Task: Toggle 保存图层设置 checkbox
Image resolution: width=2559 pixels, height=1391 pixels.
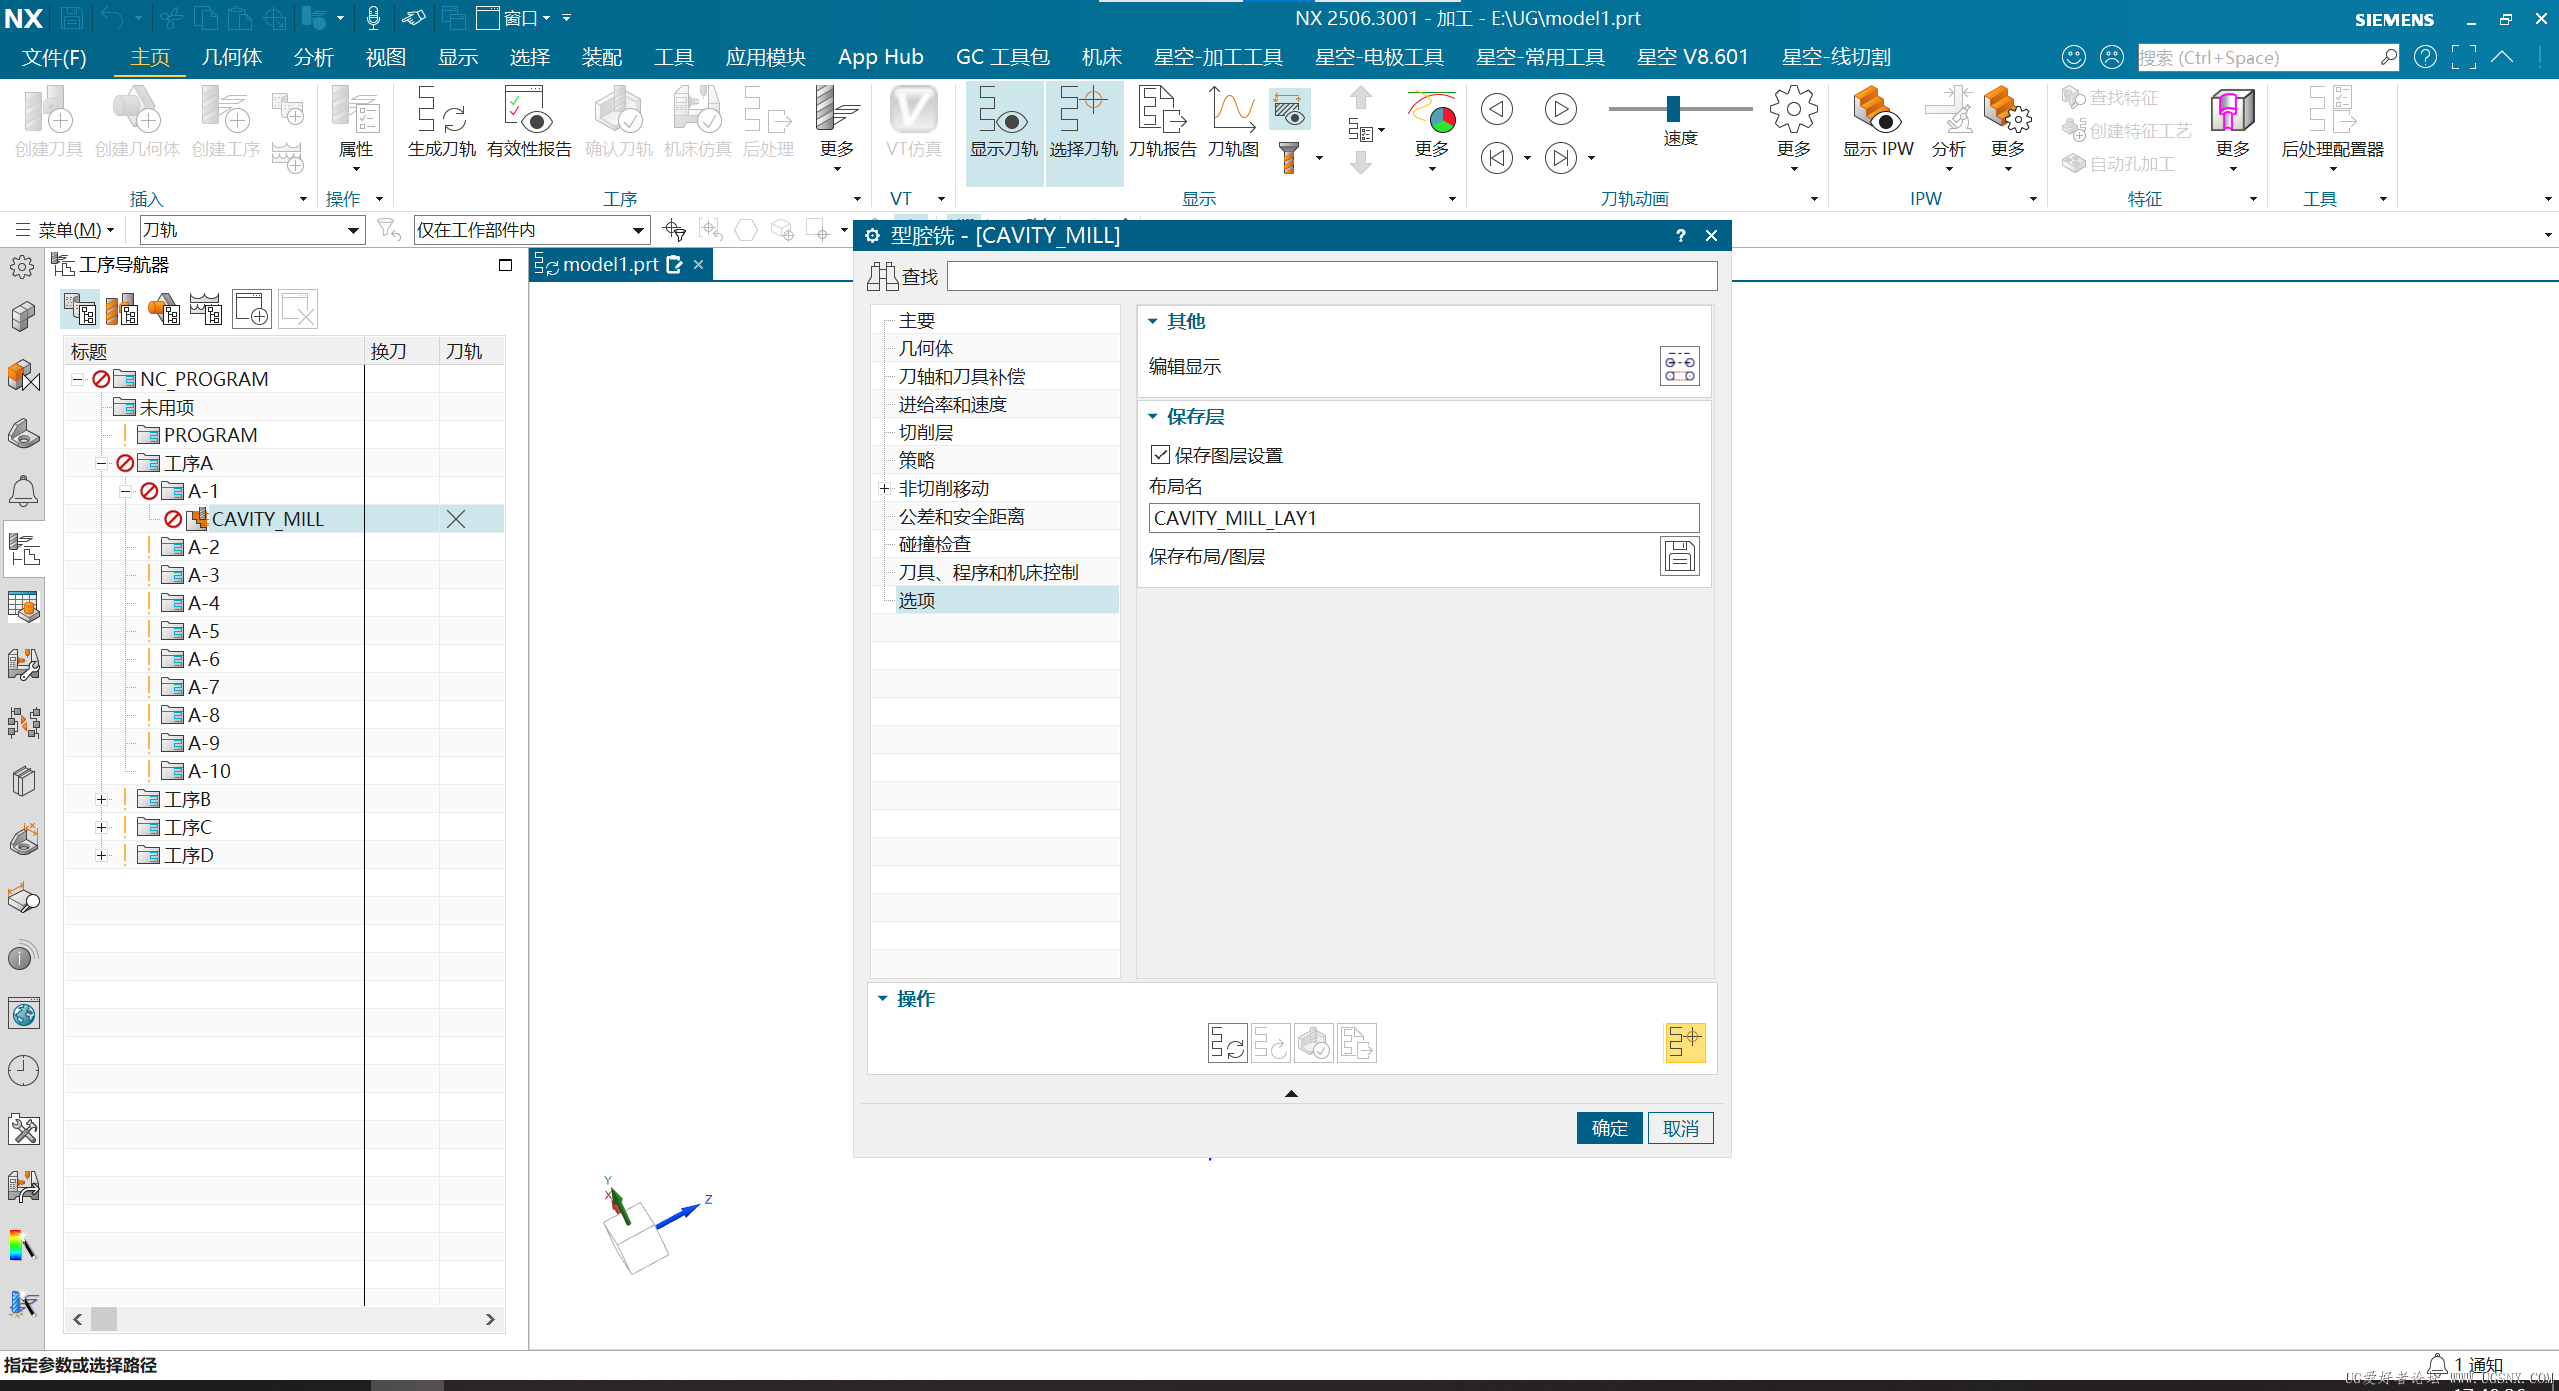Action: pyautogui.click(x=1160, y=455)
